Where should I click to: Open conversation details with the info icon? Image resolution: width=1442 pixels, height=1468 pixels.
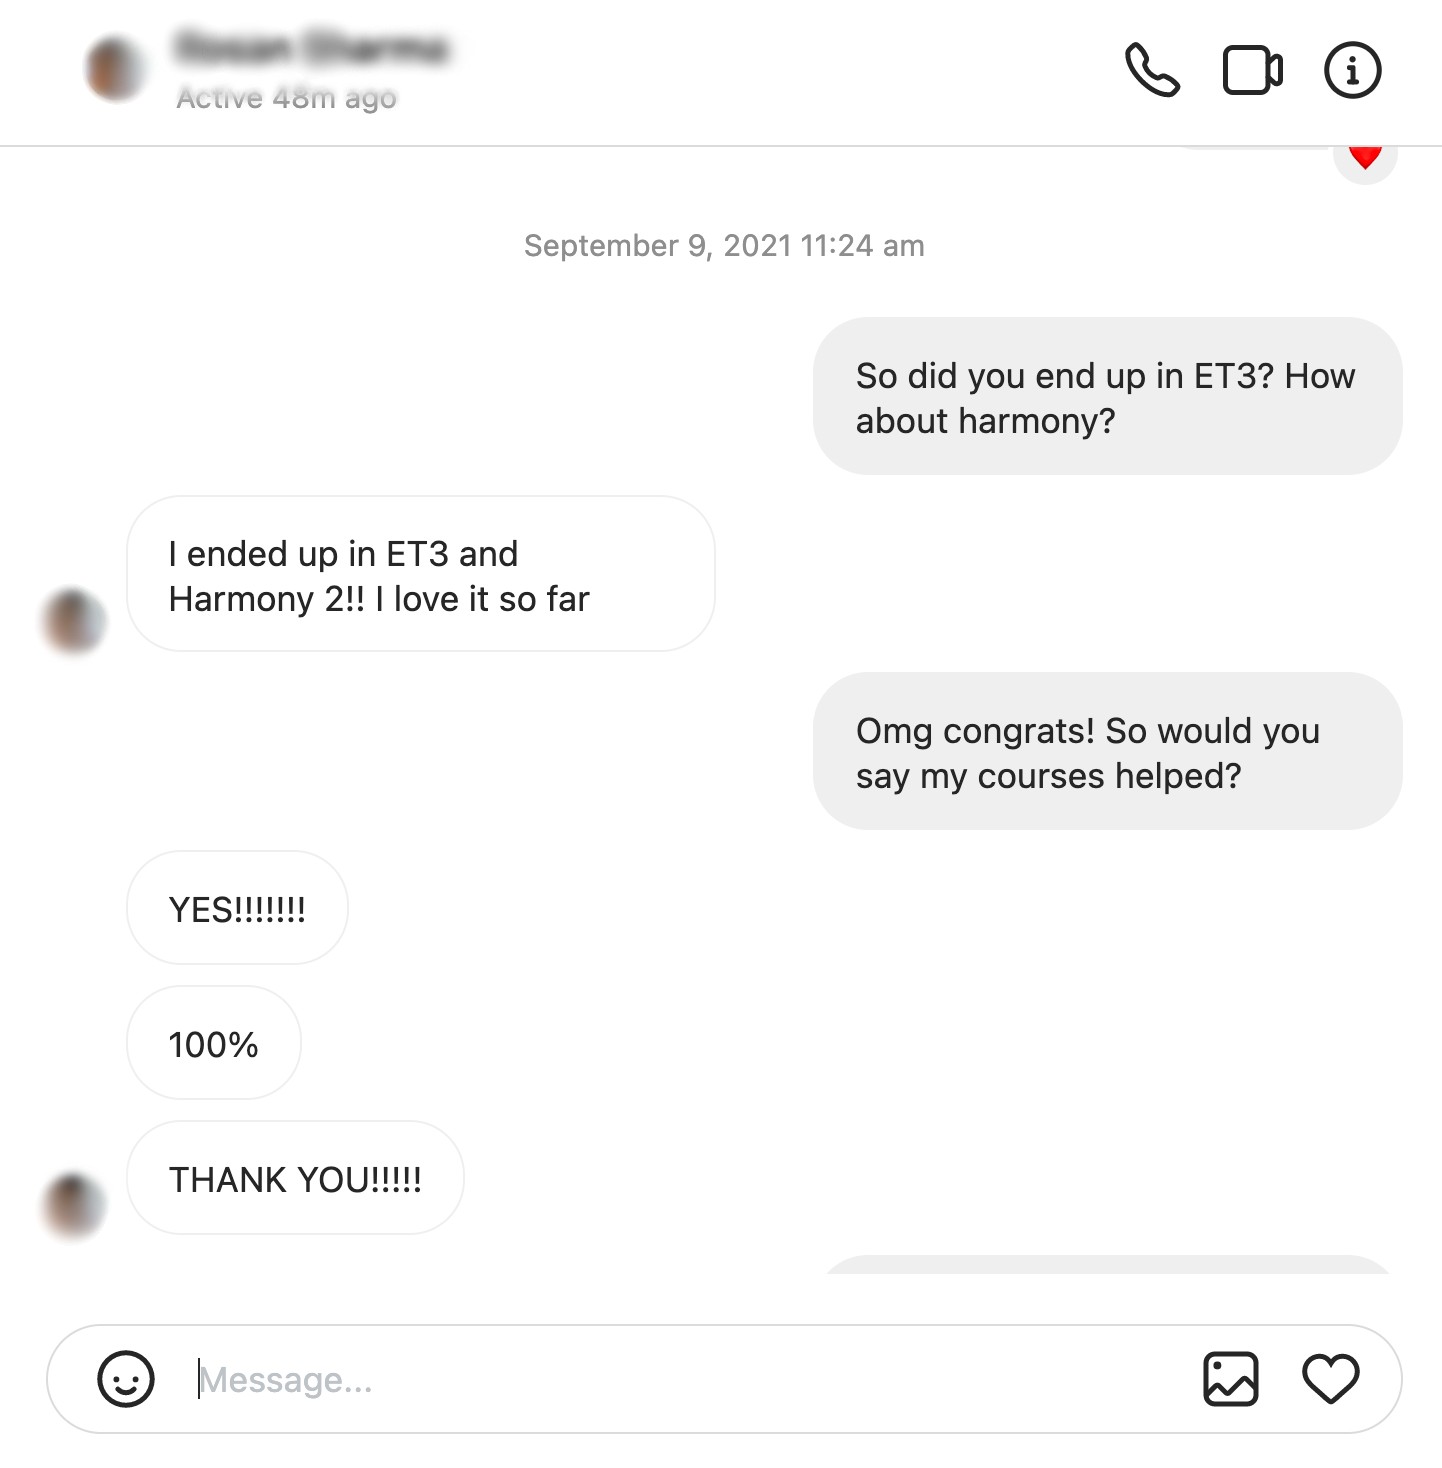coord(1353,70)
